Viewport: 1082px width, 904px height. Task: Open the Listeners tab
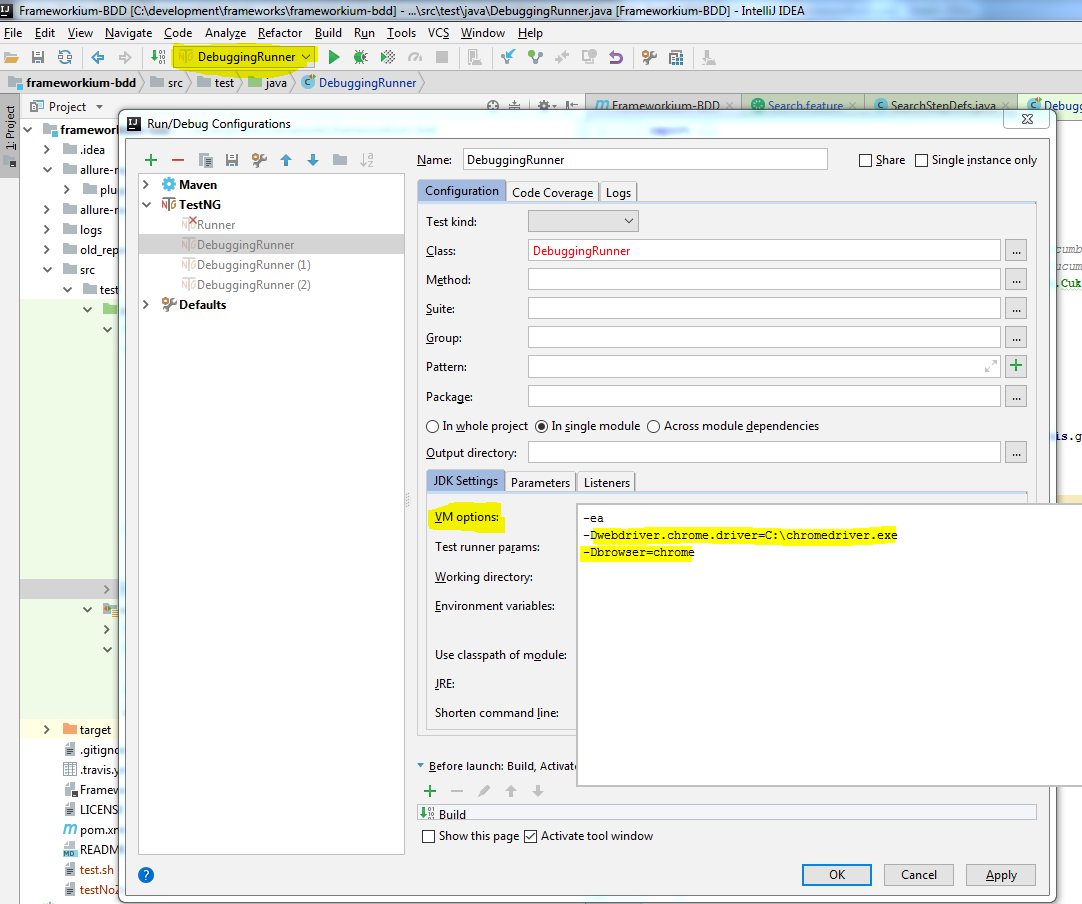pos(607,482)
